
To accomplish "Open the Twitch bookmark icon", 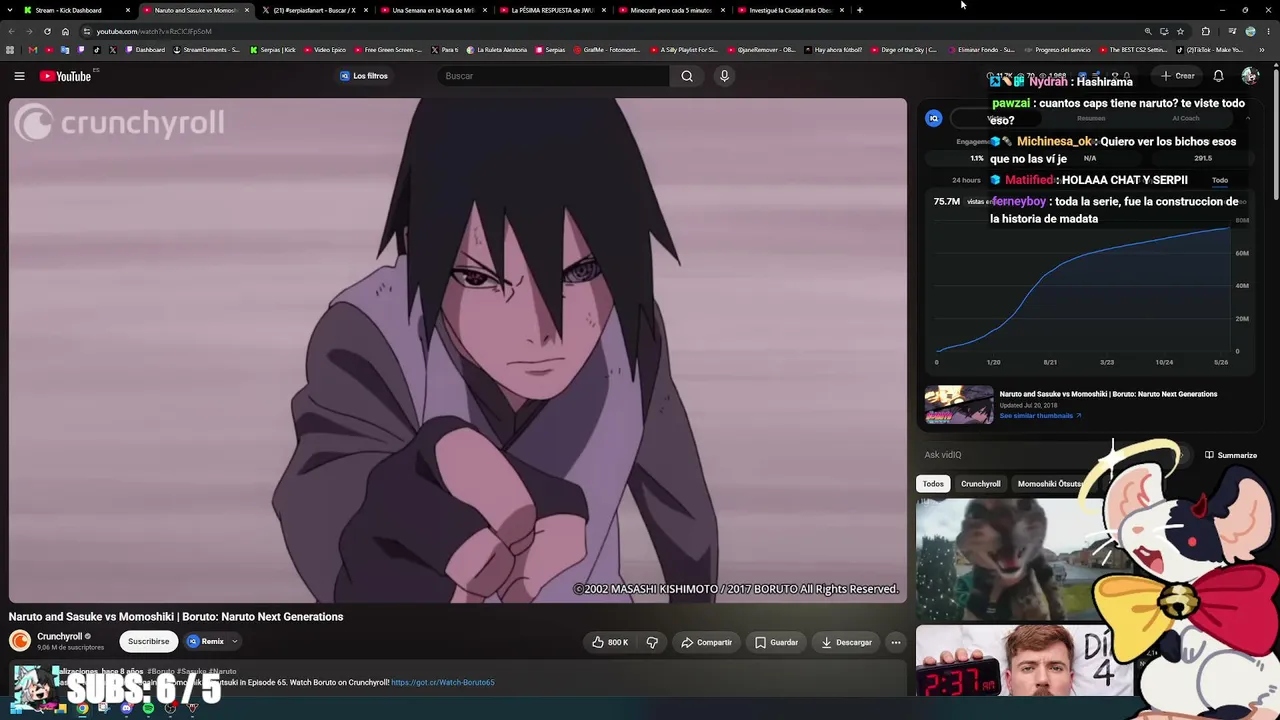I will click(81, 50).
